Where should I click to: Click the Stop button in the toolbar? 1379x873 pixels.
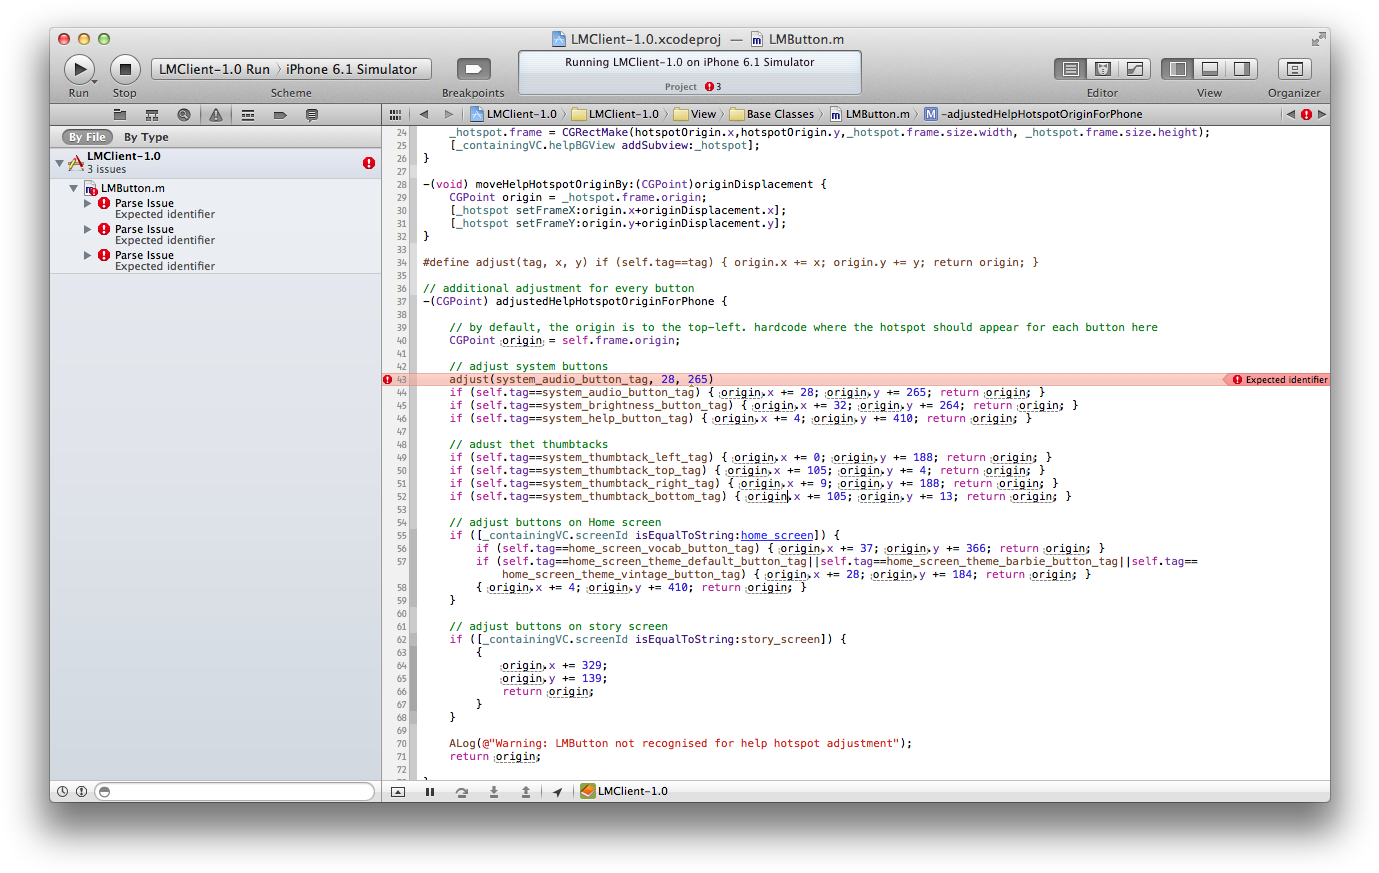point(125,69)
